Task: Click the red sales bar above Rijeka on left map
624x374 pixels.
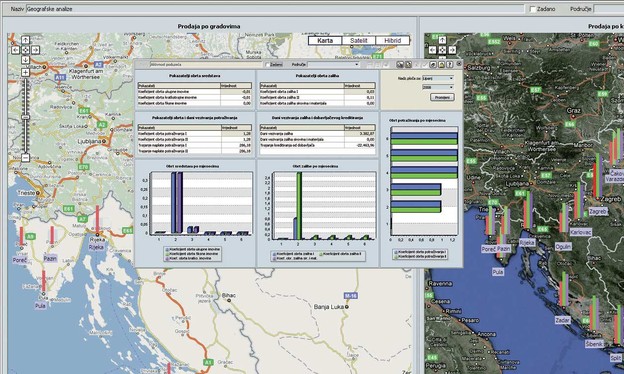Action: coord(97,219)
